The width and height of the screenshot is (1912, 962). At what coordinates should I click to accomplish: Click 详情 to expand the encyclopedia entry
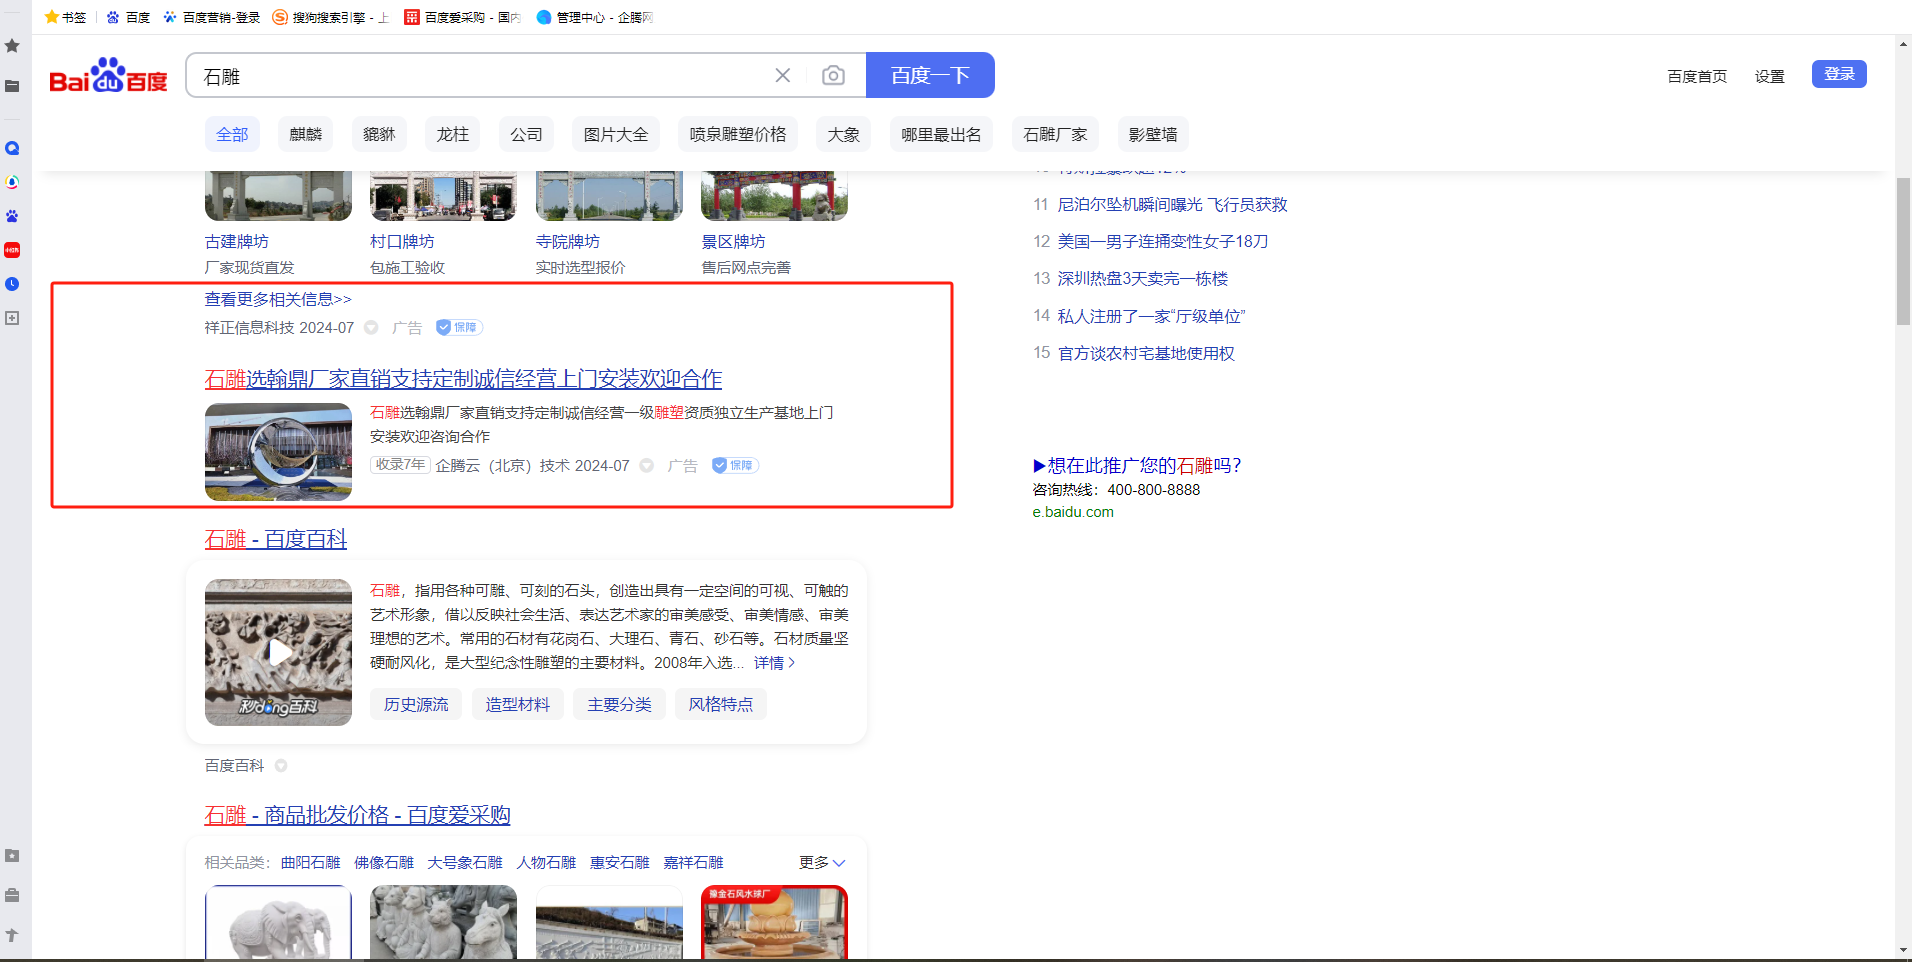[x=775, y=663]
